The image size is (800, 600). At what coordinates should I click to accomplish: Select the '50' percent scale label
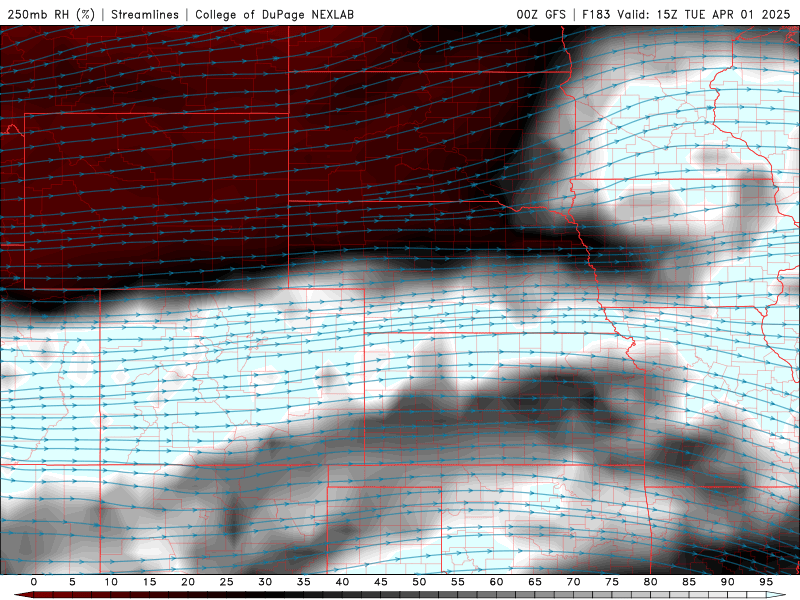pyautogui.click(x=419, y=582)
